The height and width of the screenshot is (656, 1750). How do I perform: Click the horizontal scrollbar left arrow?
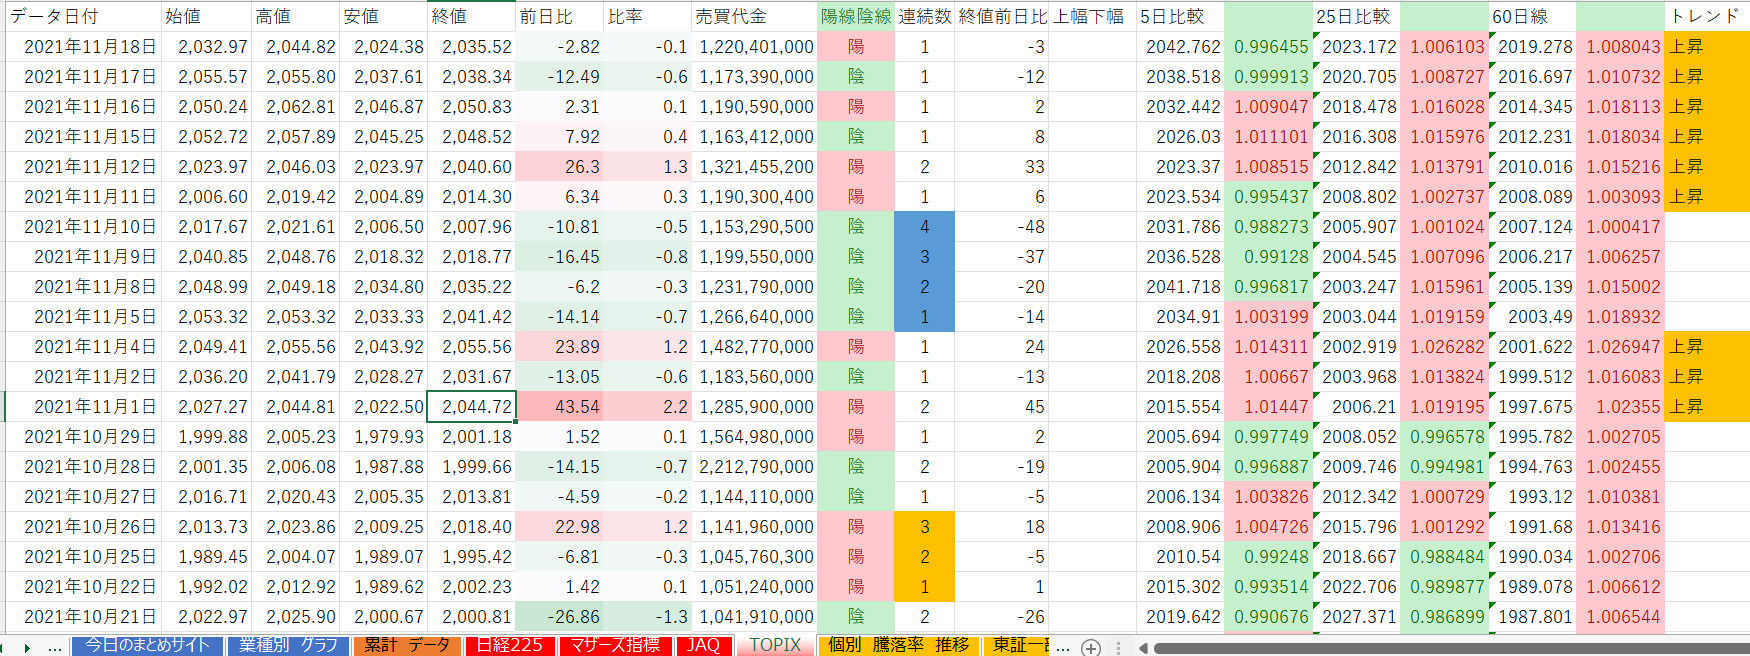click(1143, 648)
